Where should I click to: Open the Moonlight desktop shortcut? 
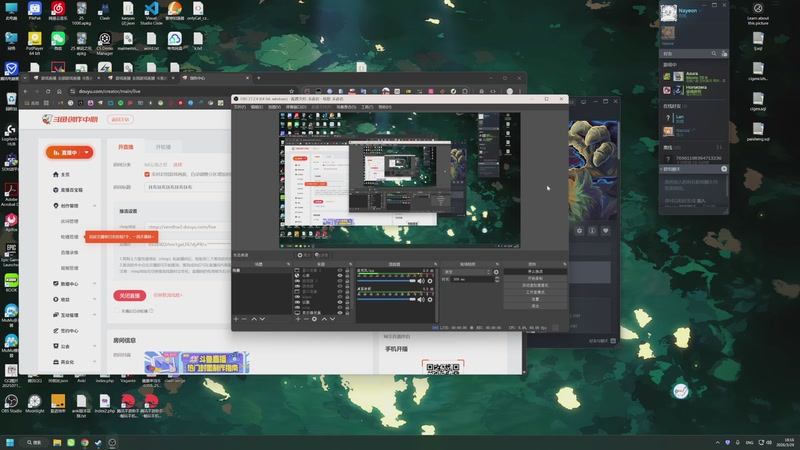(35, 403)
